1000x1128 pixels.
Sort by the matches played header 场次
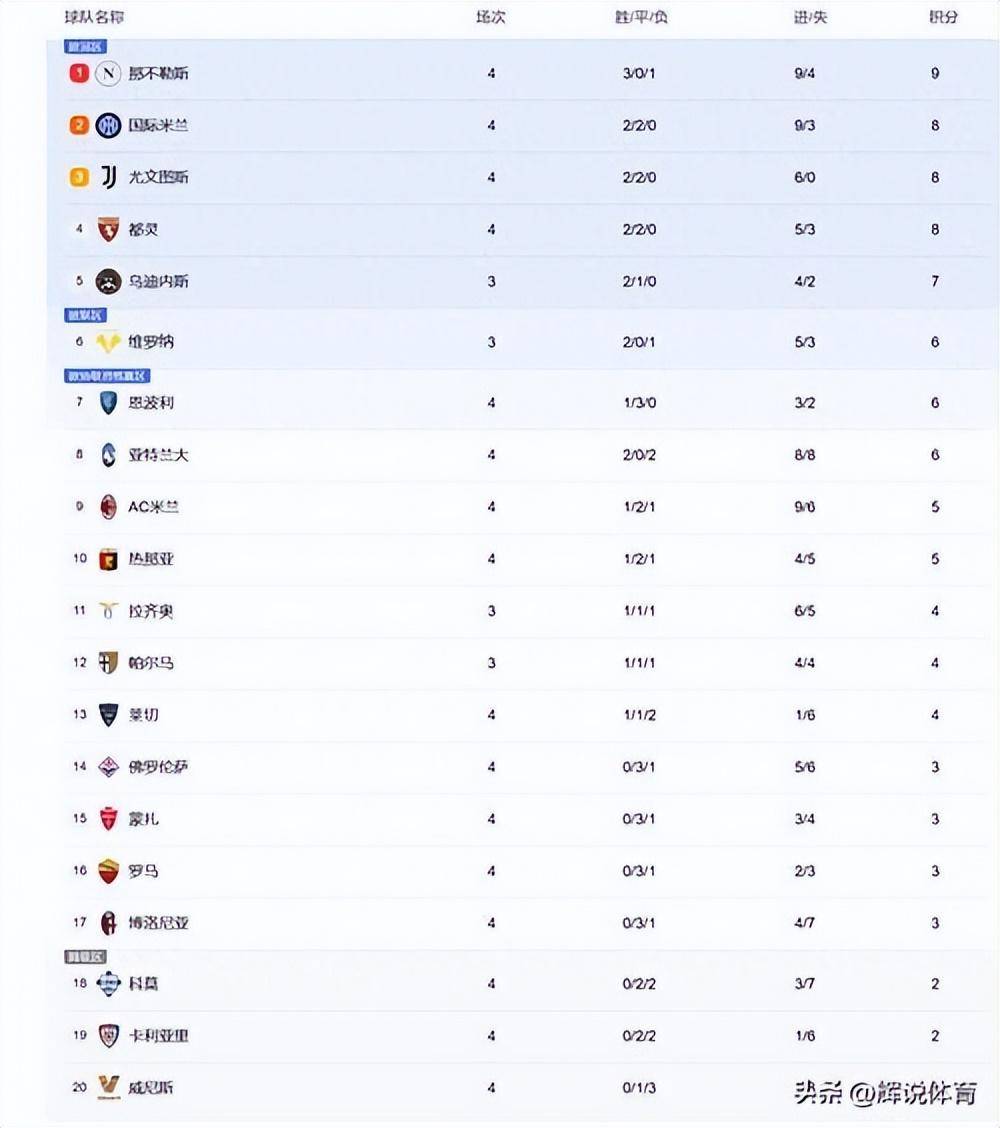(x=491, y=17)
